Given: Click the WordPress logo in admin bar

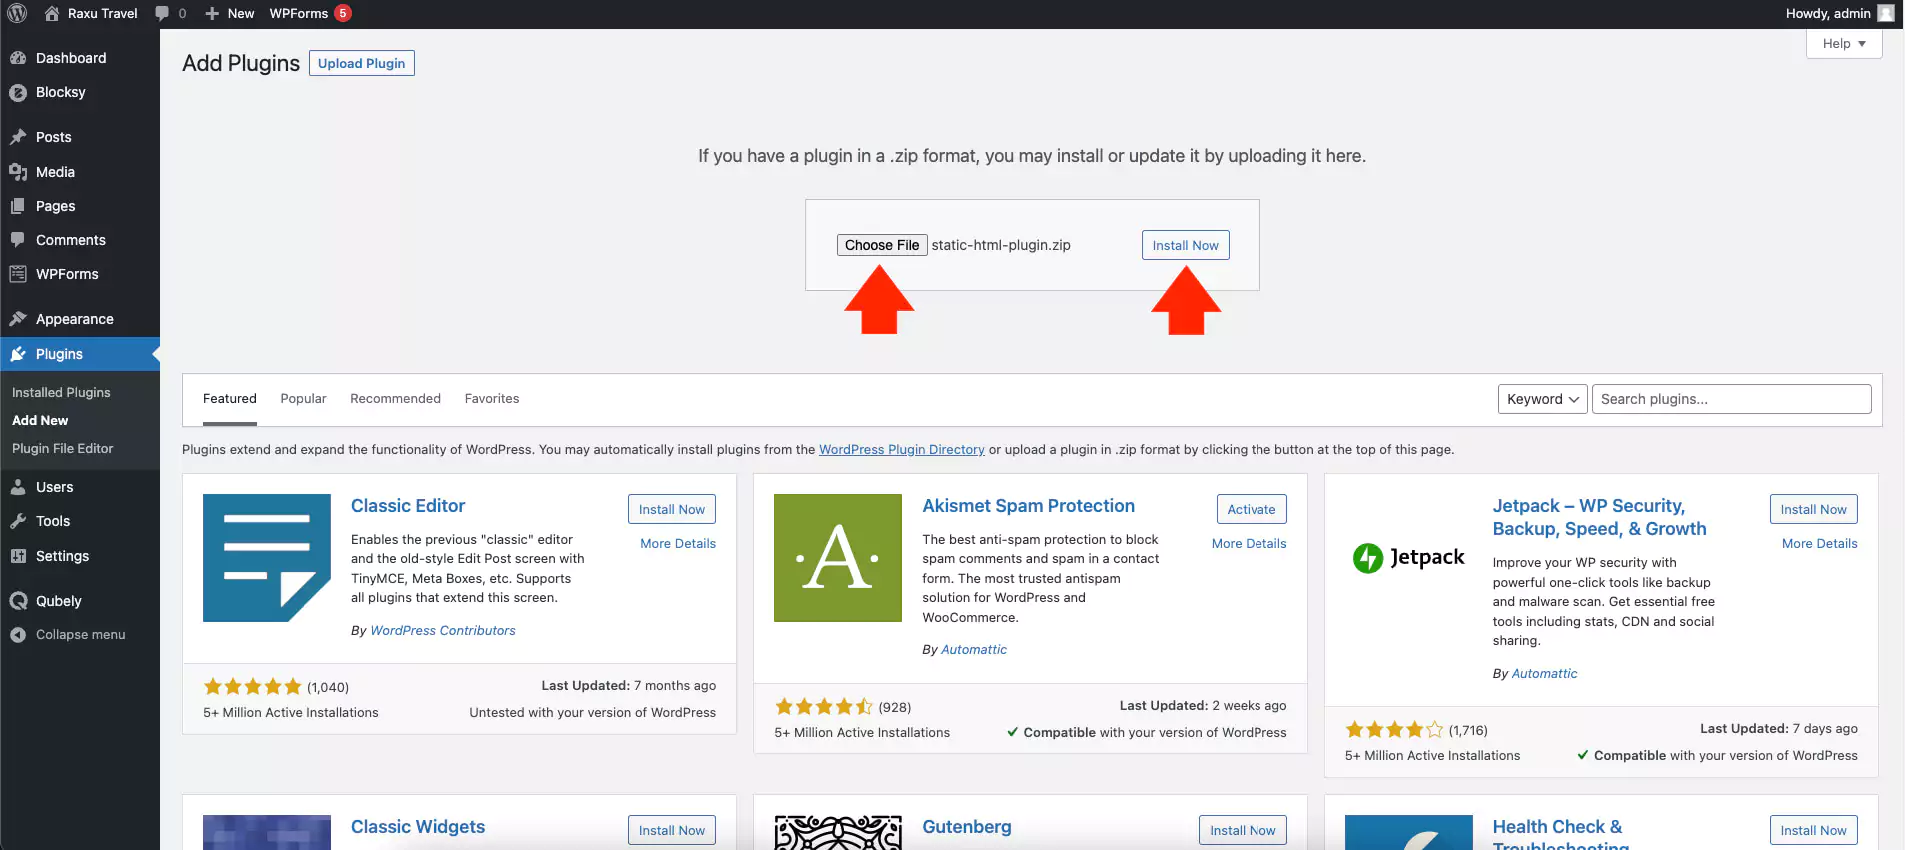Looking at the screenshot, I should tap(17, 13).
